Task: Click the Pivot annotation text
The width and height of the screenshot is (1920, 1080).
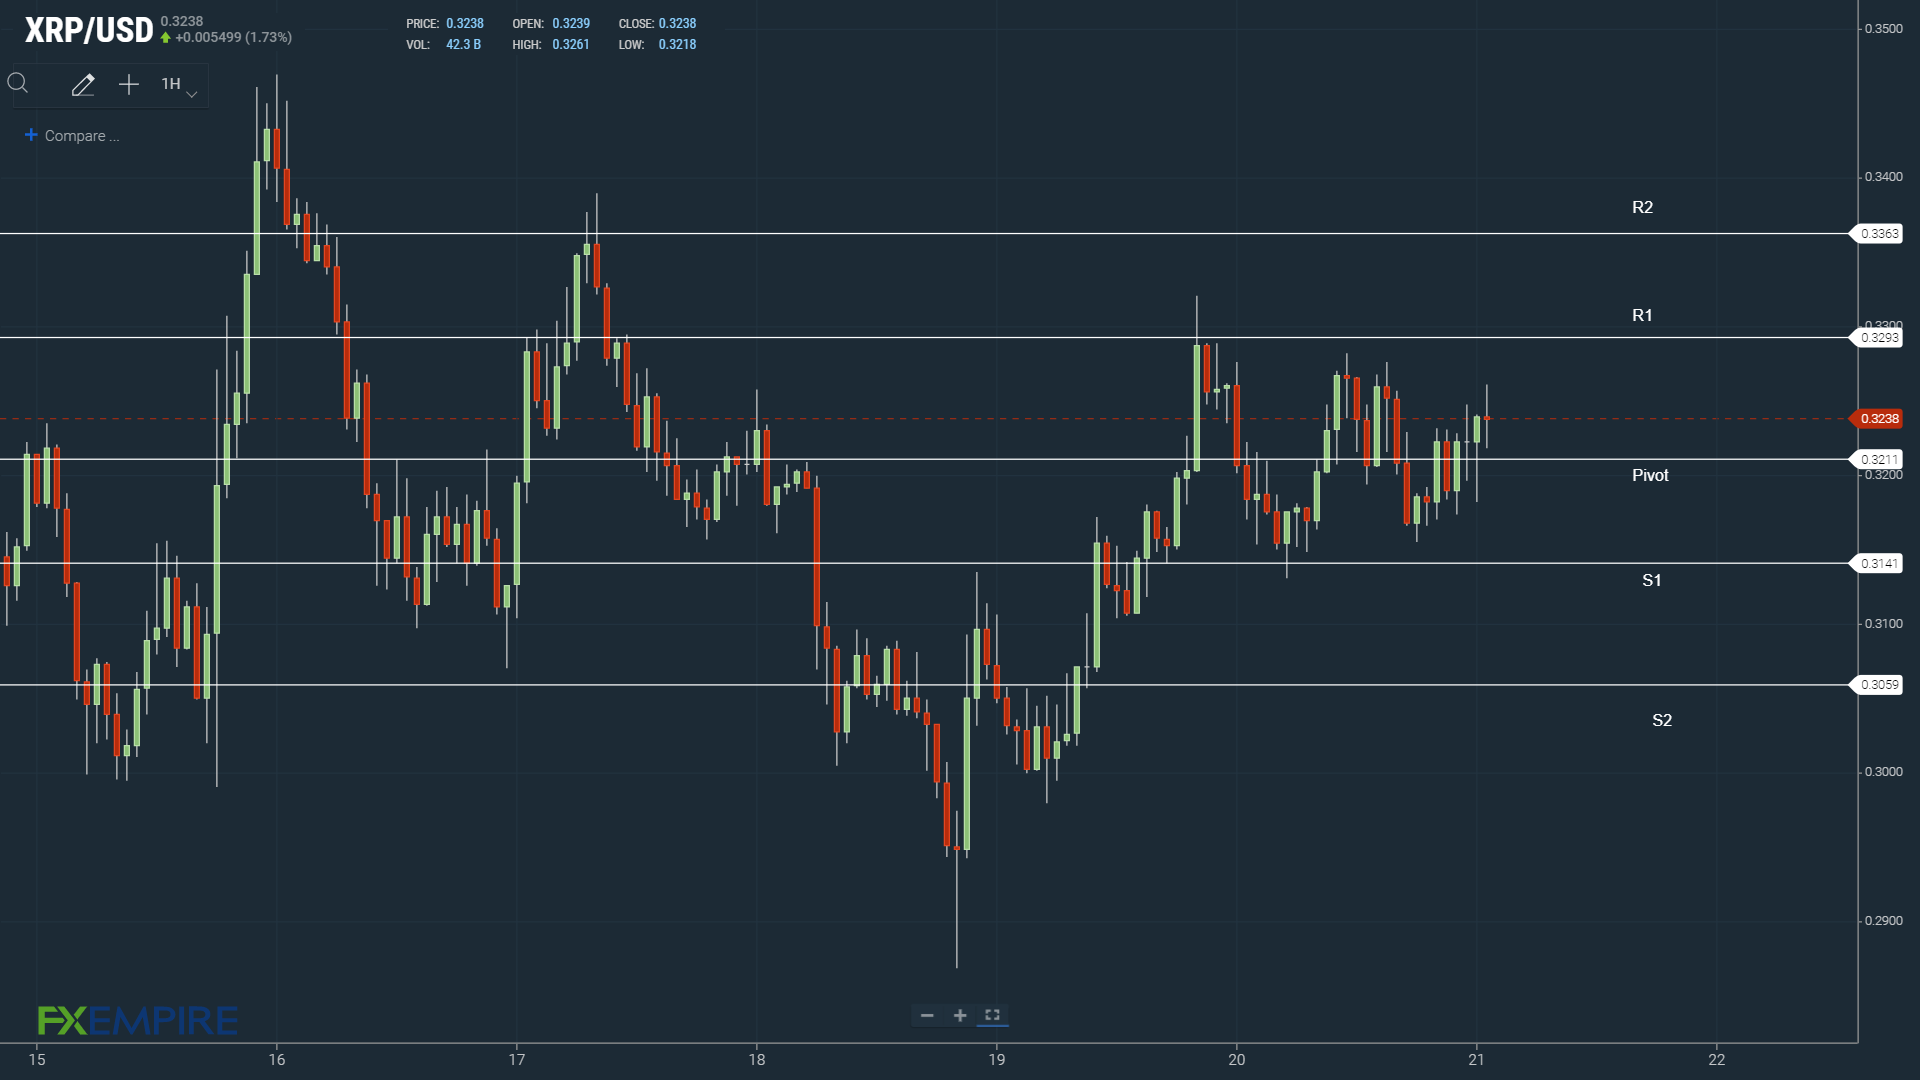Action: [x=1650, y=476]
